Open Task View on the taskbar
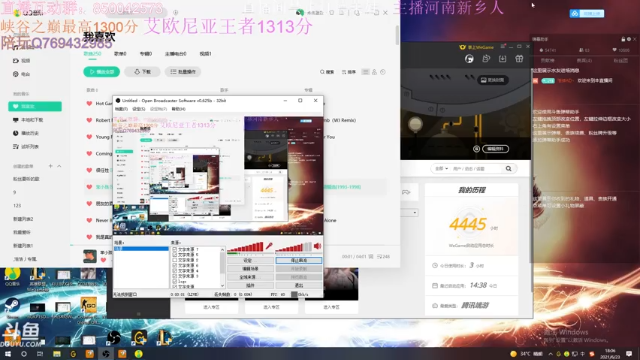Viewport: 640px width, 360px height. coord(40,354)
